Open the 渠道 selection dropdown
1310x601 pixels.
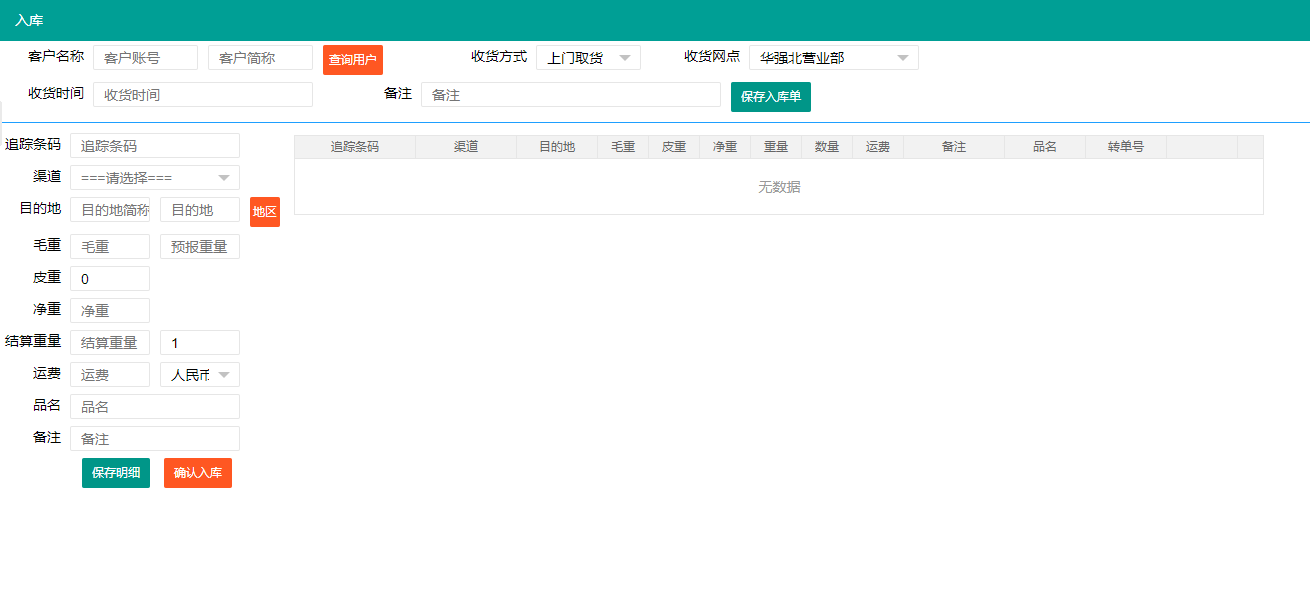pos(155,178)
